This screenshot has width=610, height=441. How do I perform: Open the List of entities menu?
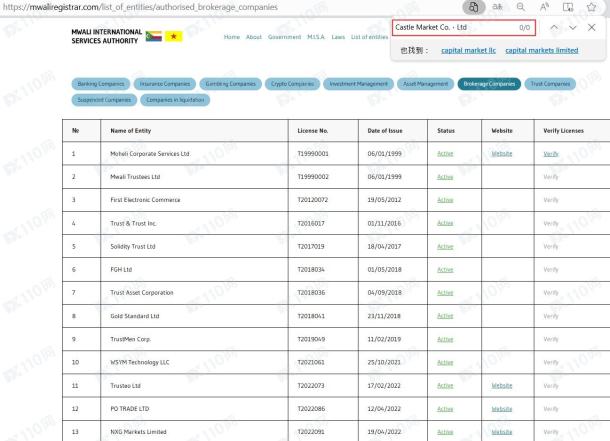click(369, 37)
